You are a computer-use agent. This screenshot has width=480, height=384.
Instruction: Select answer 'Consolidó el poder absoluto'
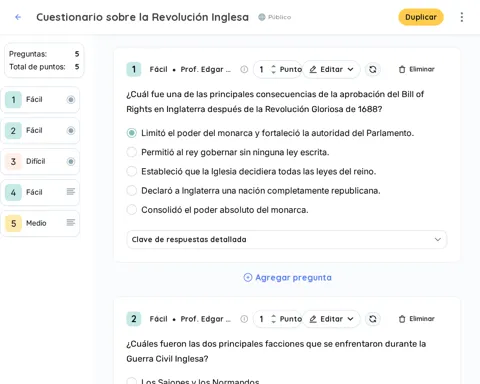click(132, 210)
